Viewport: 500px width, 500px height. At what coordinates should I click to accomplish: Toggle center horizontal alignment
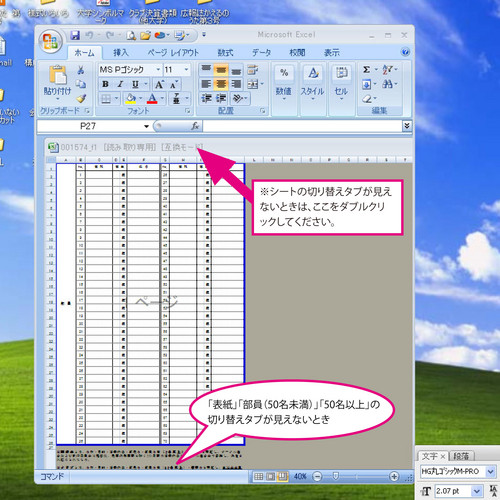click(x=221, y=84)
